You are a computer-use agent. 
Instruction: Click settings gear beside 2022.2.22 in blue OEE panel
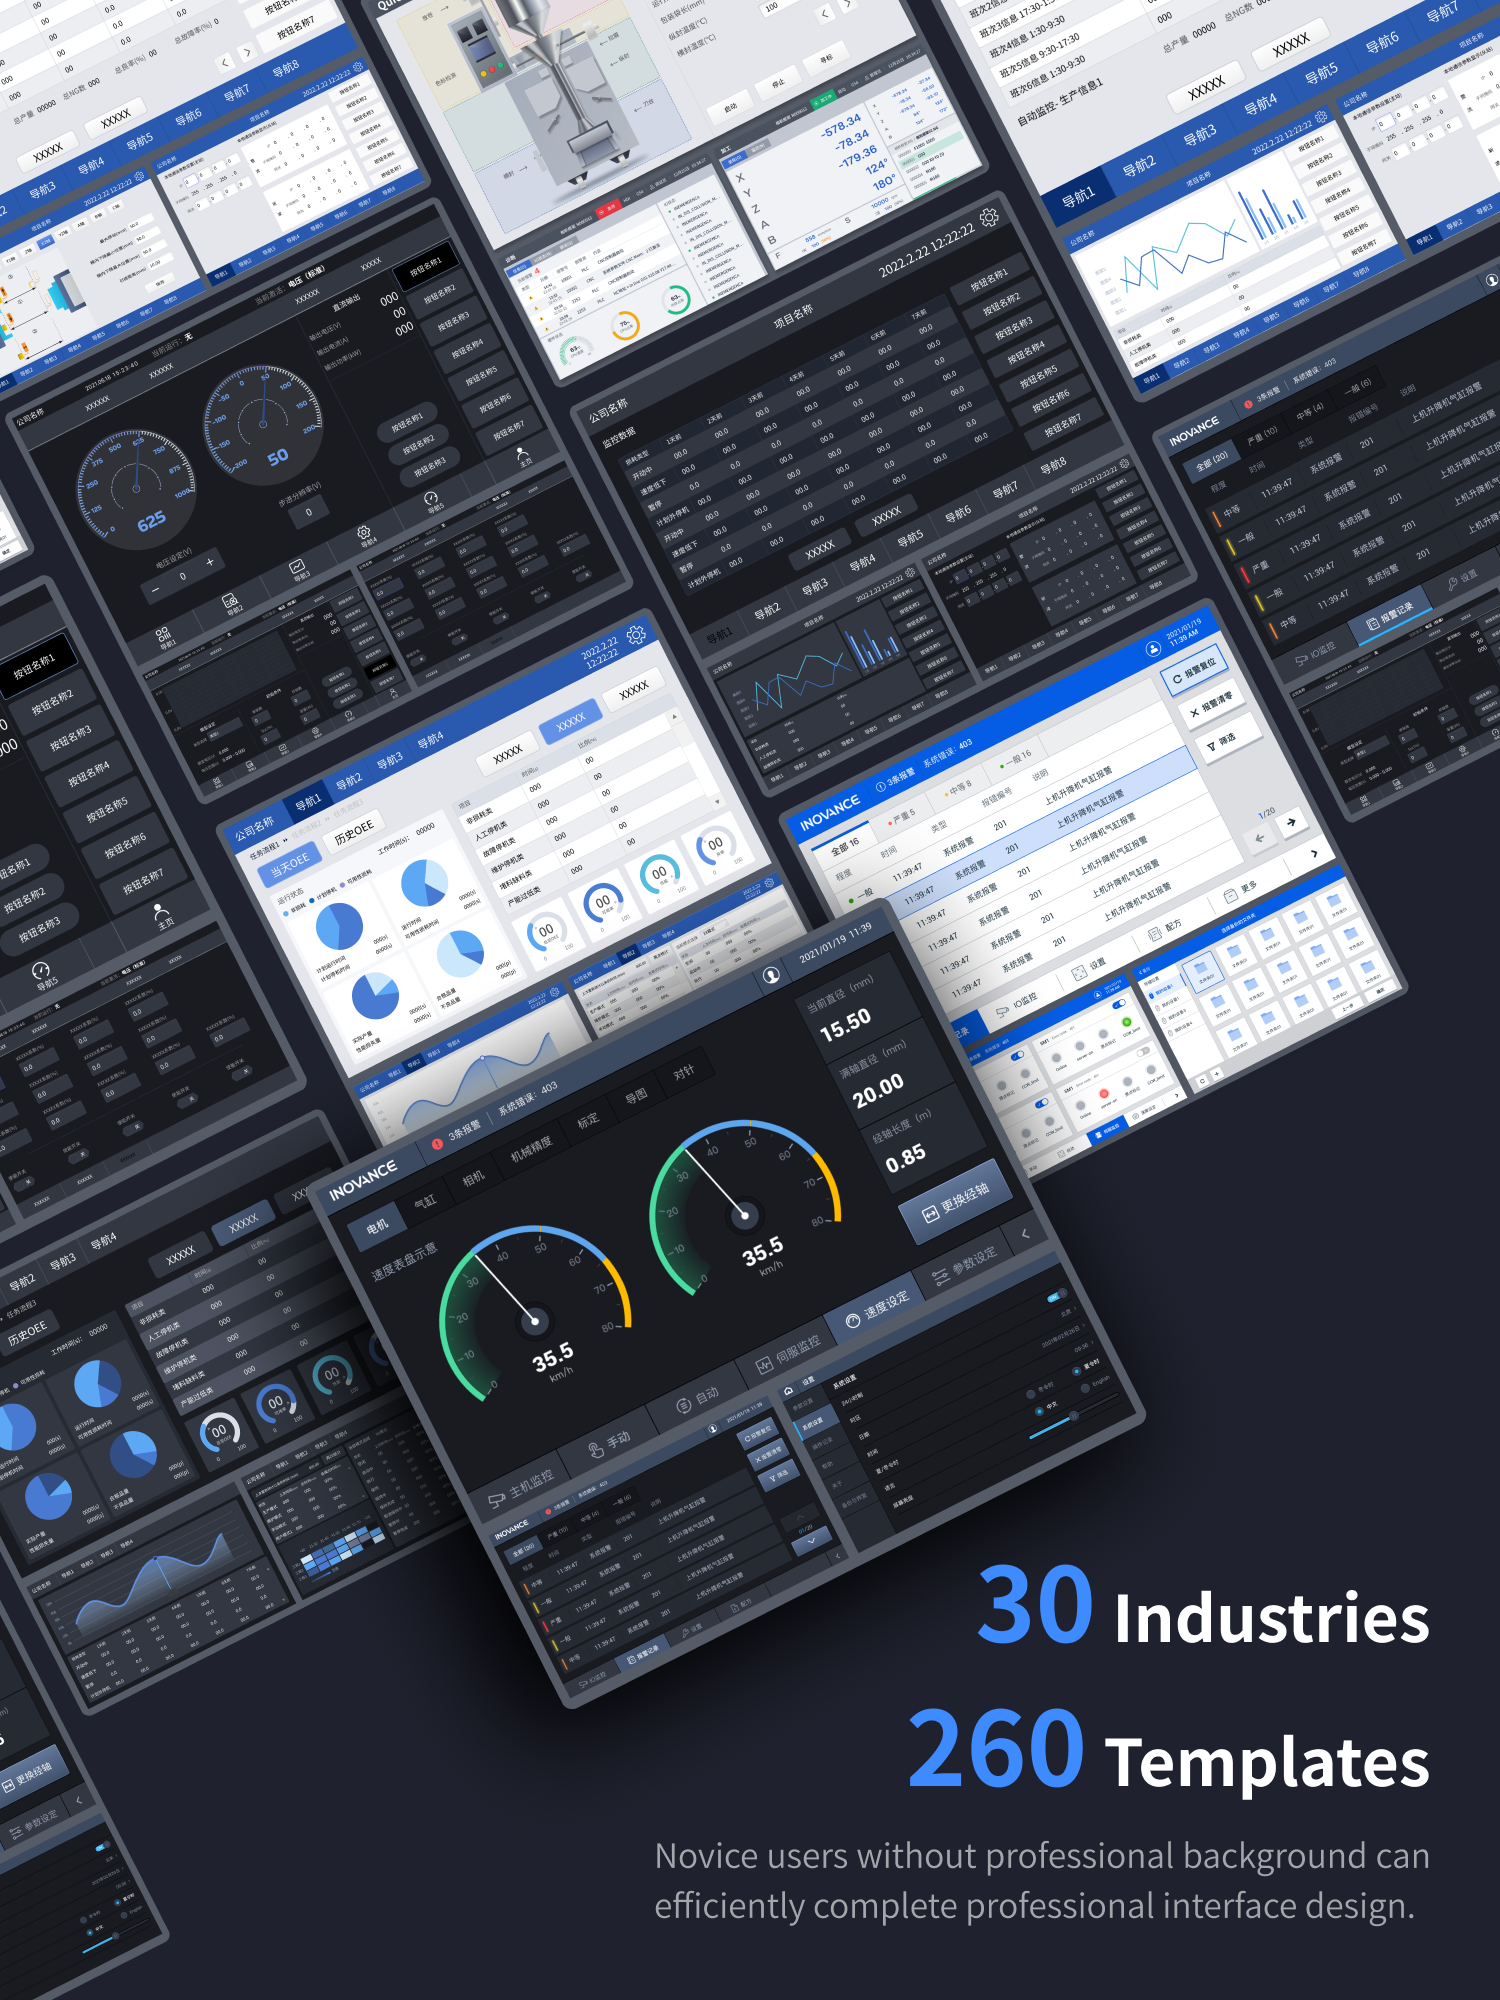[x=635, y=635]
